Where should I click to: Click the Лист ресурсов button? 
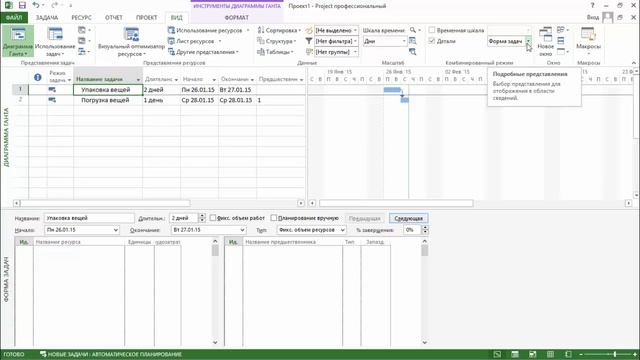pyautogui.click(x=195, y=41)
